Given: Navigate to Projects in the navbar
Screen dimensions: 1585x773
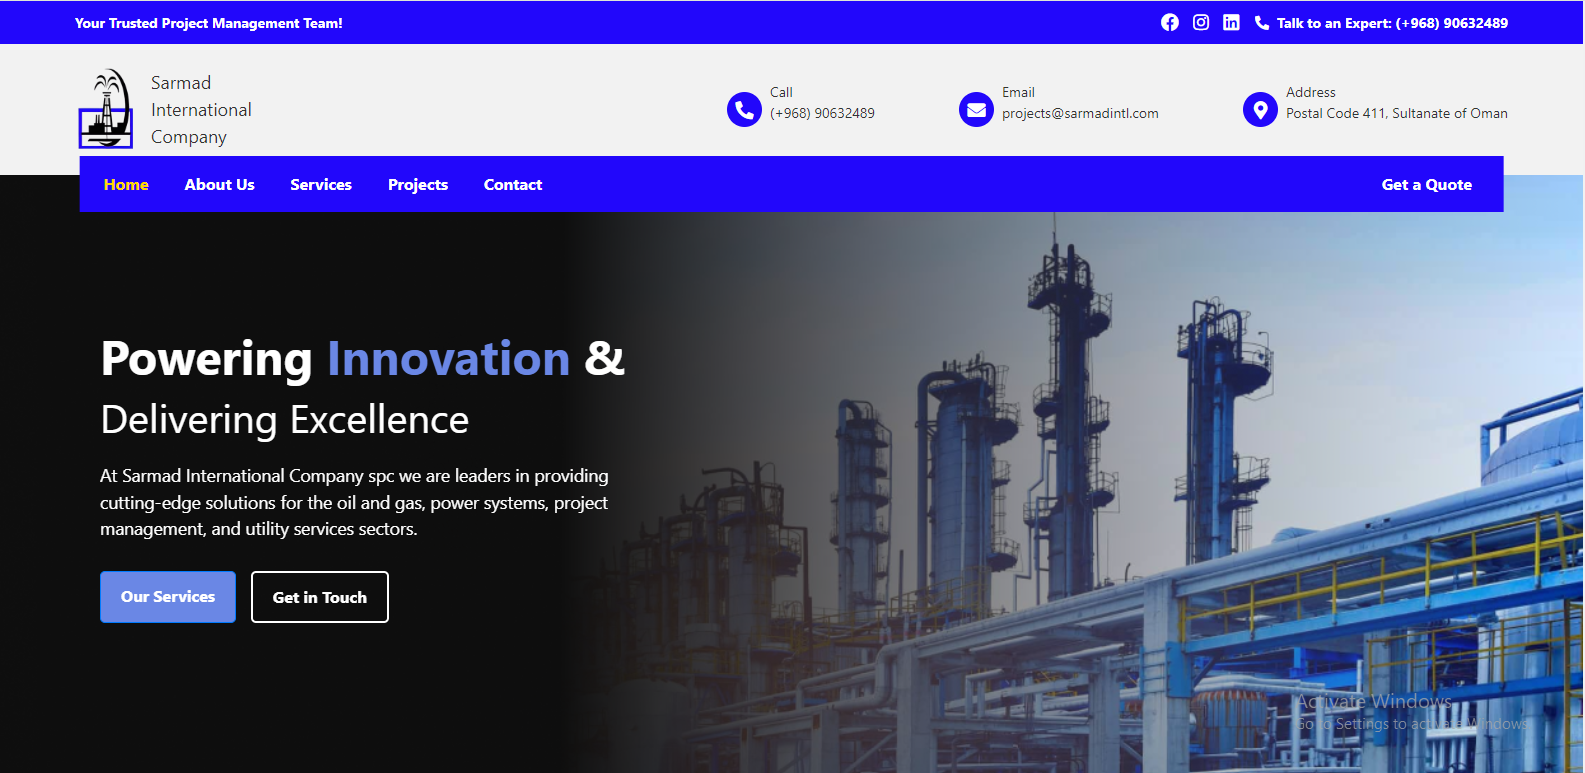Looking at the screenshot, I should [x=418, y=184].
